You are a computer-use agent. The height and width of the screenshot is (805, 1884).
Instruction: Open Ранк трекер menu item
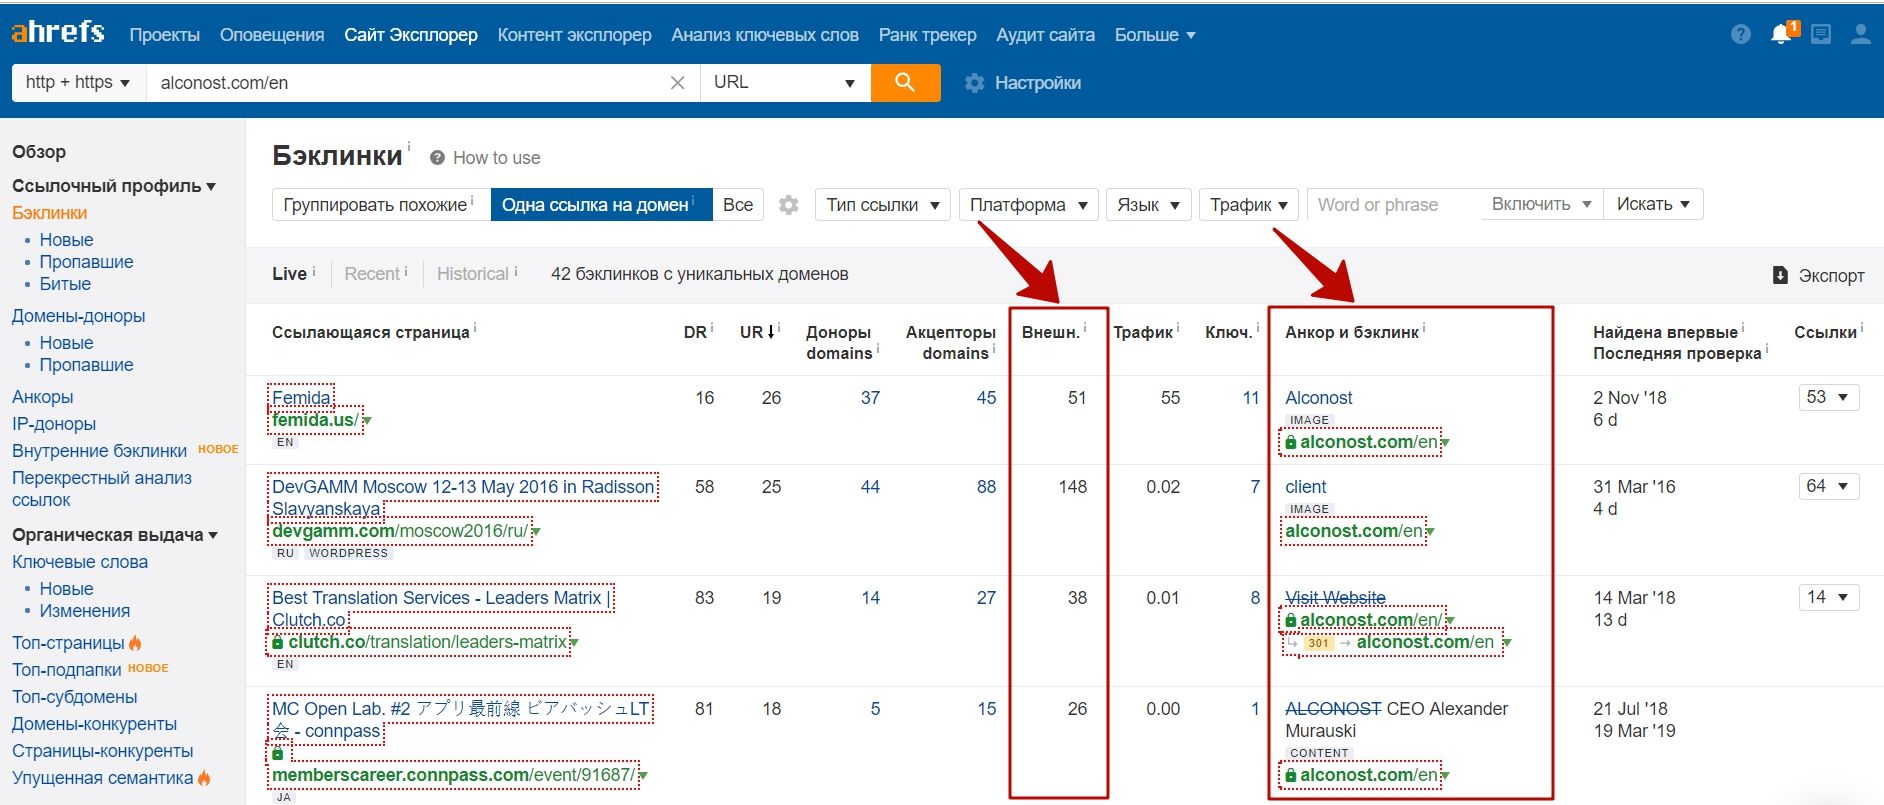(x=927, y=35)
